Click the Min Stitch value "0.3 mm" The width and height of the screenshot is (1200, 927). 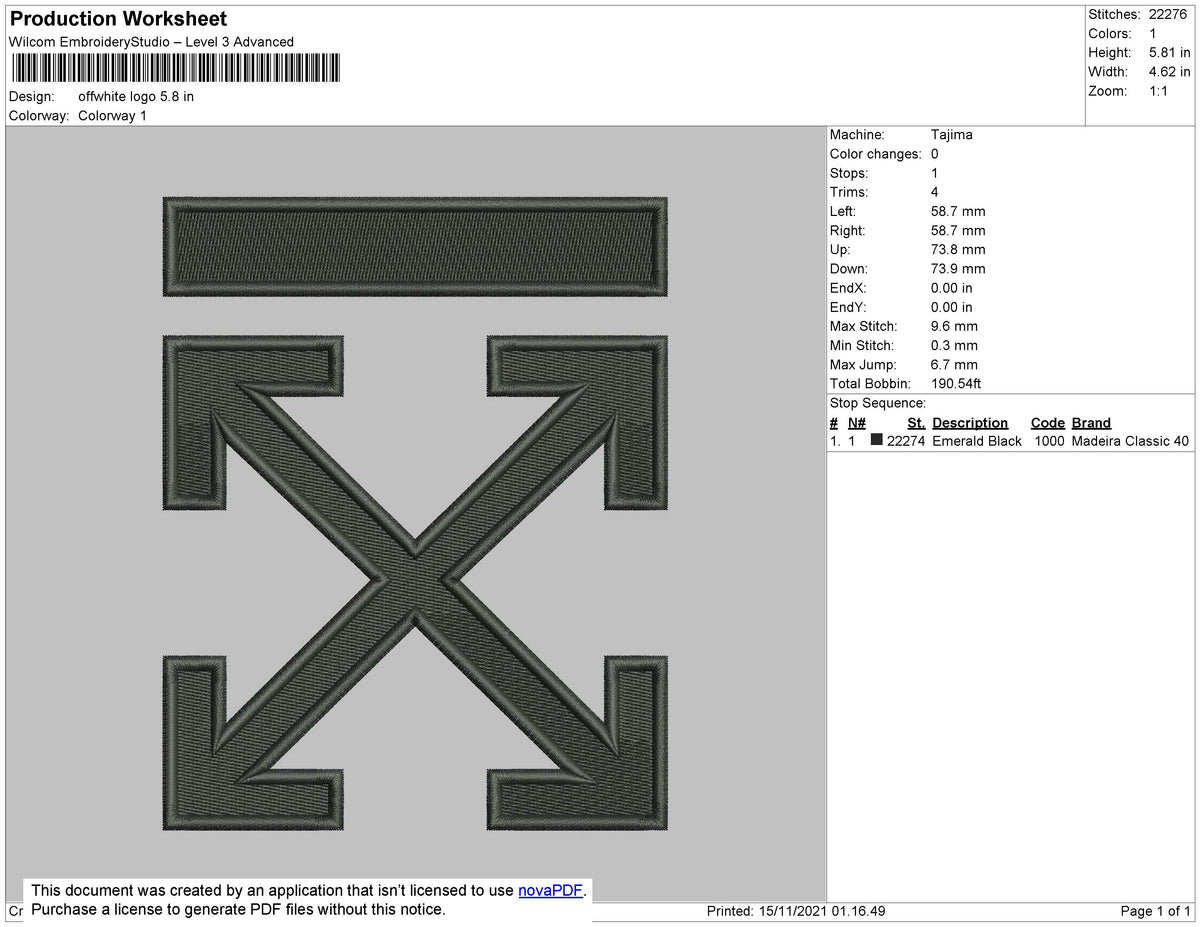(954, 345)
